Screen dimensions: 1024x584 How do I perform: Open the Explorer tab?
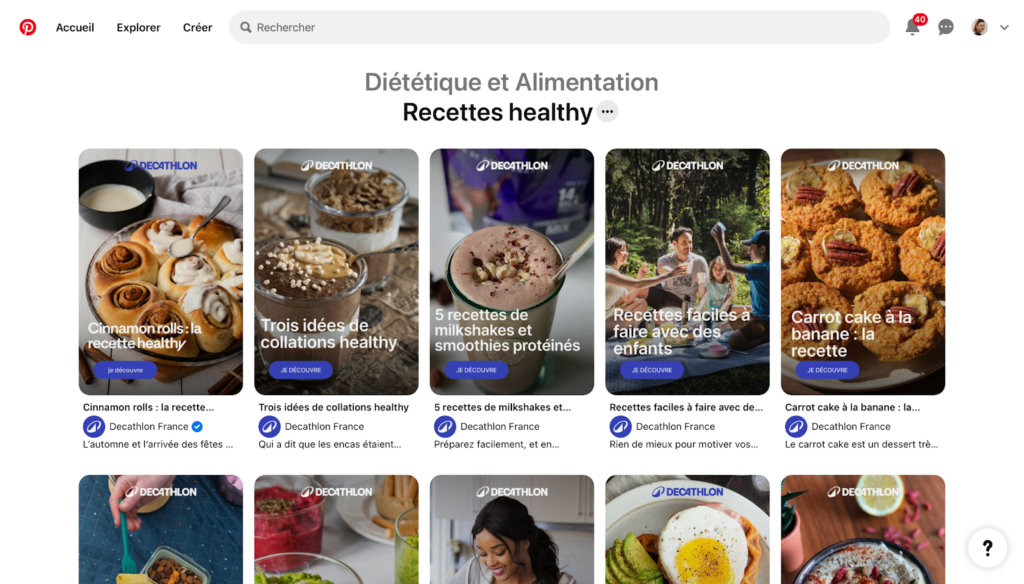coord(138,27)
